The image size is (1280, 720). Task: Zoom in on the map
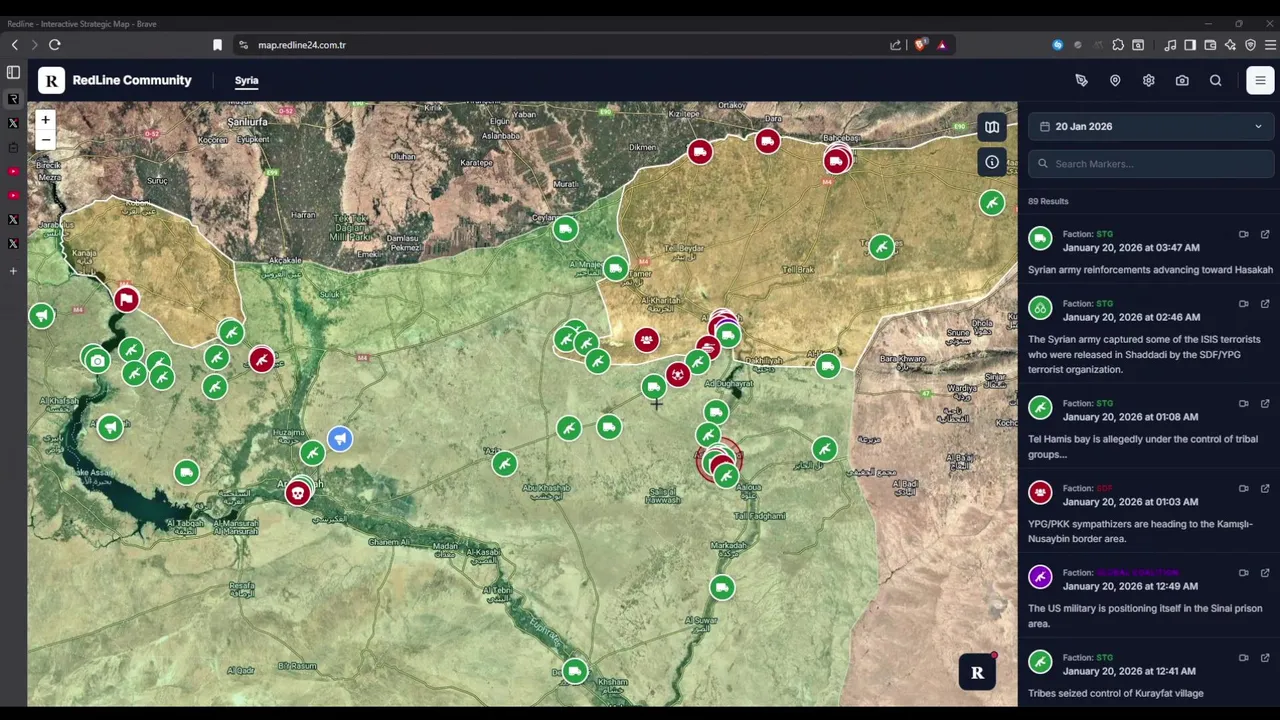coord(45,120)
